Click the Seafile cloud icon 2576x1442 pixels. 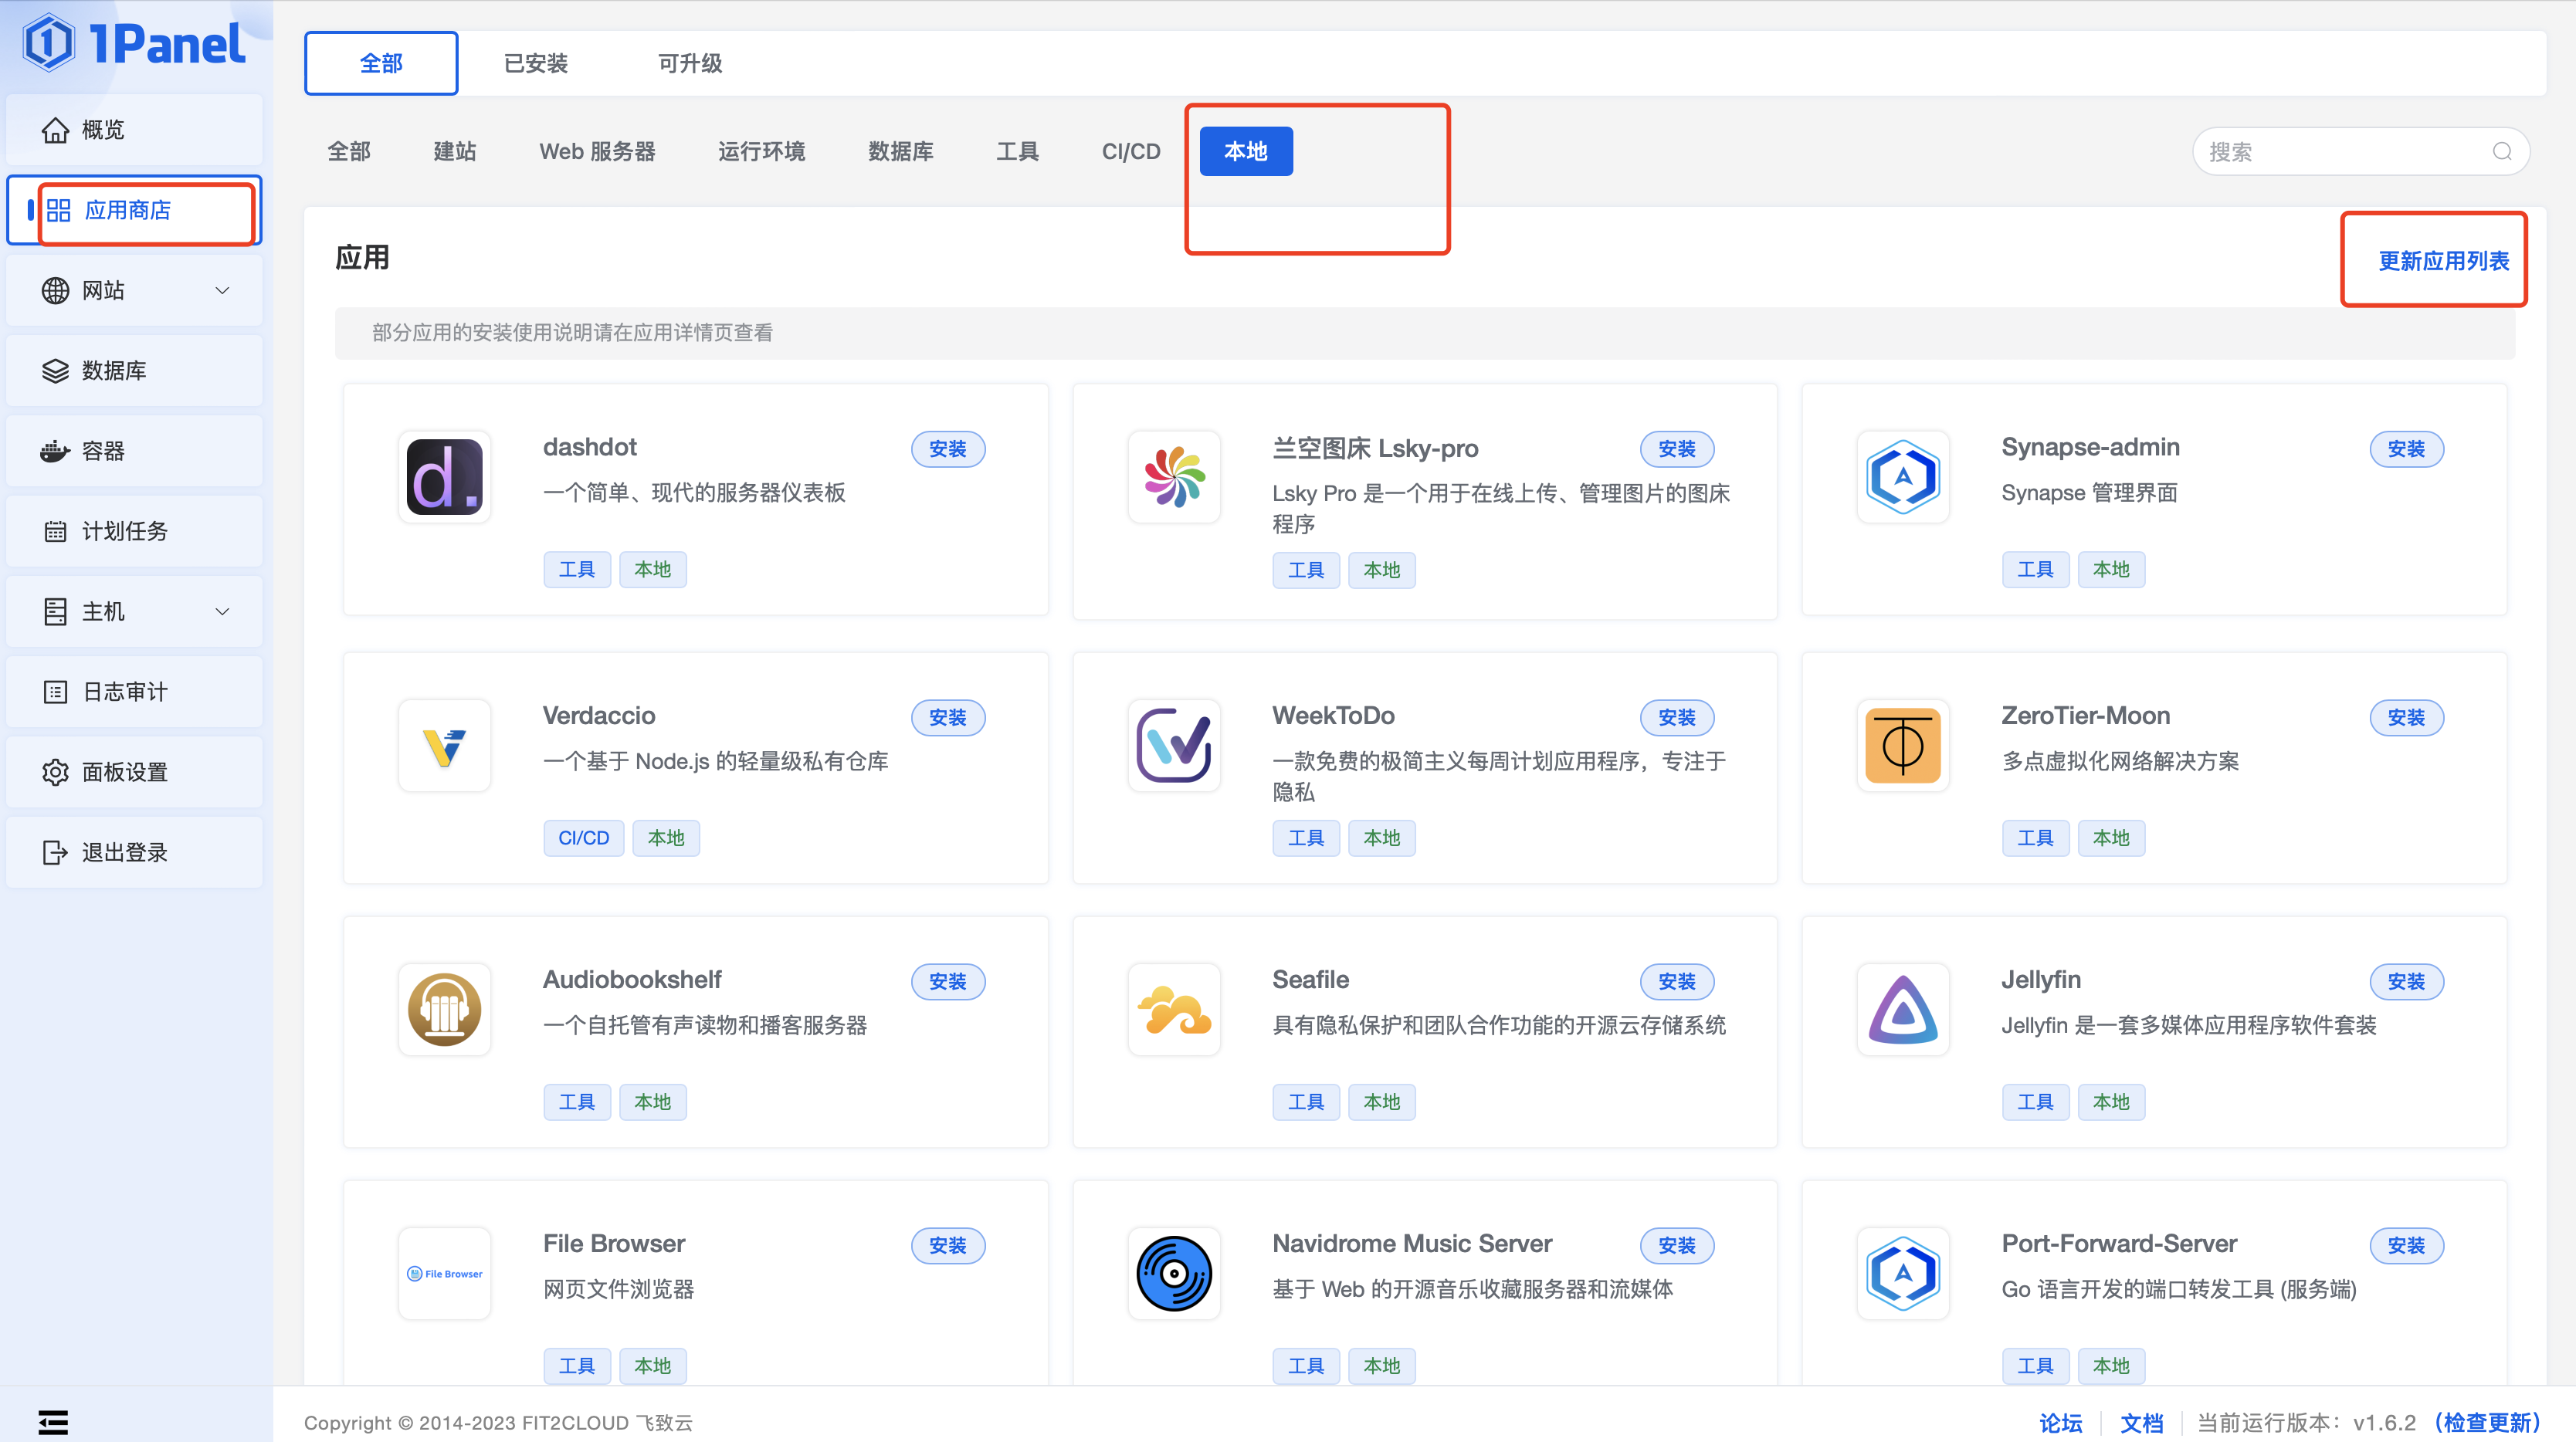pos(1174,1010)
